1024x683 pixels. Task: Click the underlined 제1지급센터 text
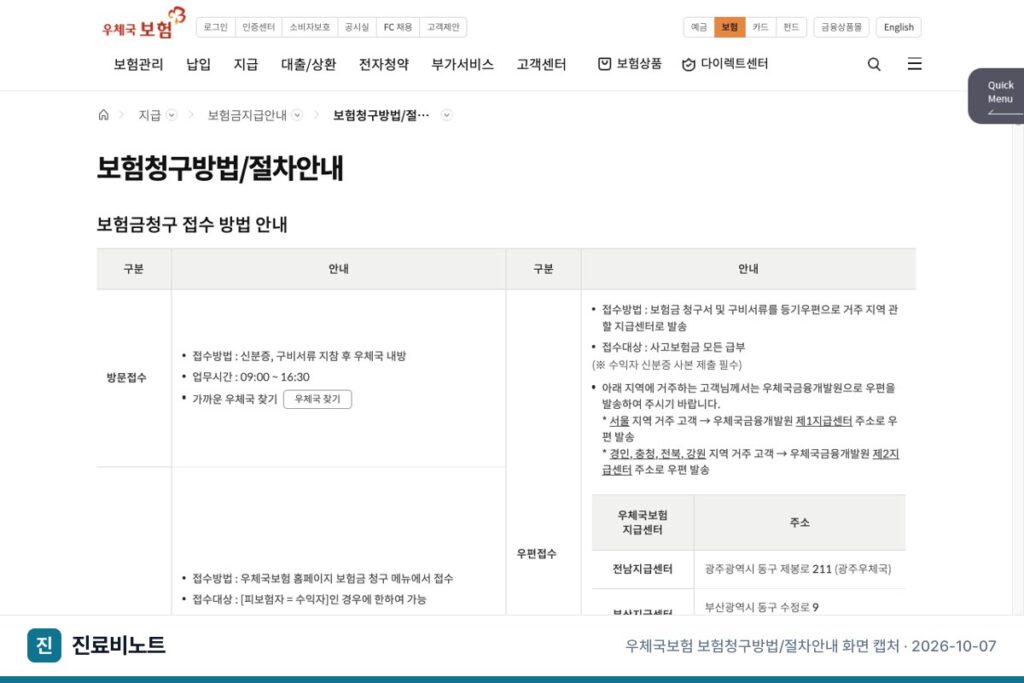coord(824,421)
